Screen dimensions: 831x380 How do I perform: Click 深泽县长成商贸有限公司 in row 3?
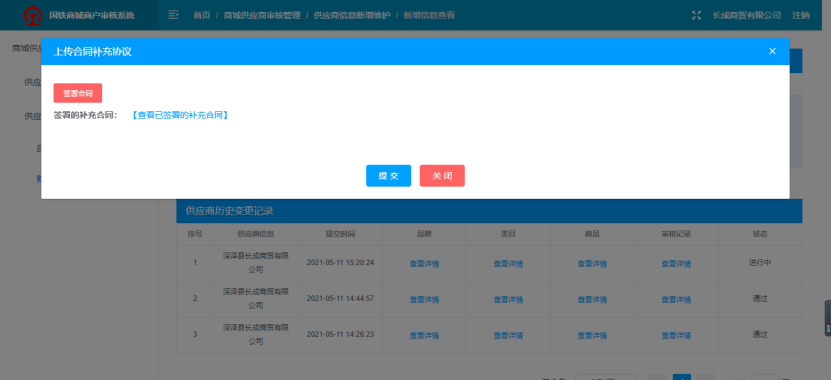255,335
